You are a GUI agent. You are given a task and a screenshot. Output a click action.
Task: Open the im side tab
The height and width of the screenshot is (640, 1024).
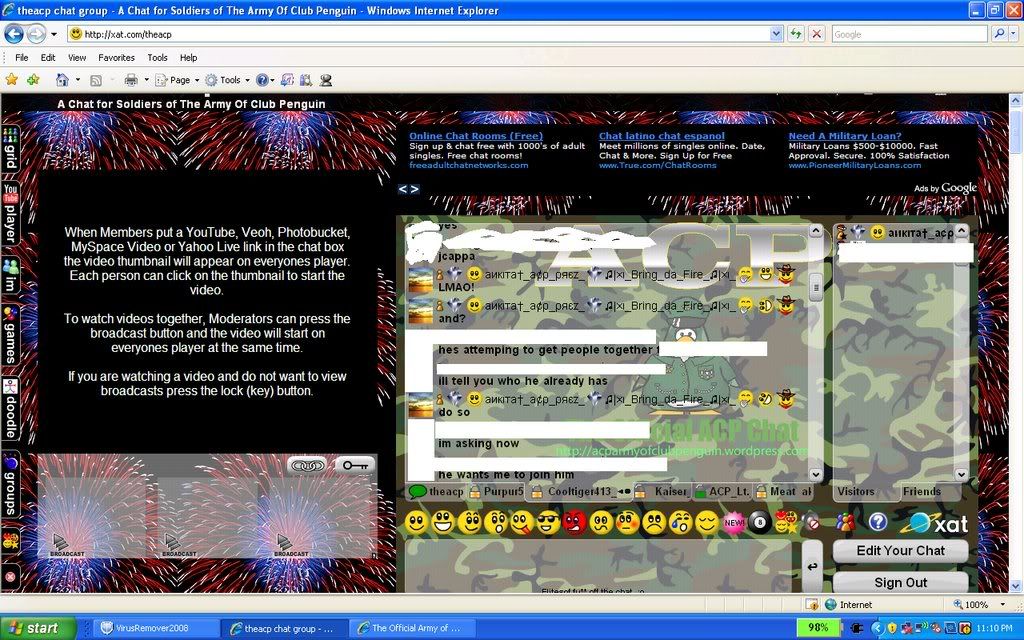(10, 274)
